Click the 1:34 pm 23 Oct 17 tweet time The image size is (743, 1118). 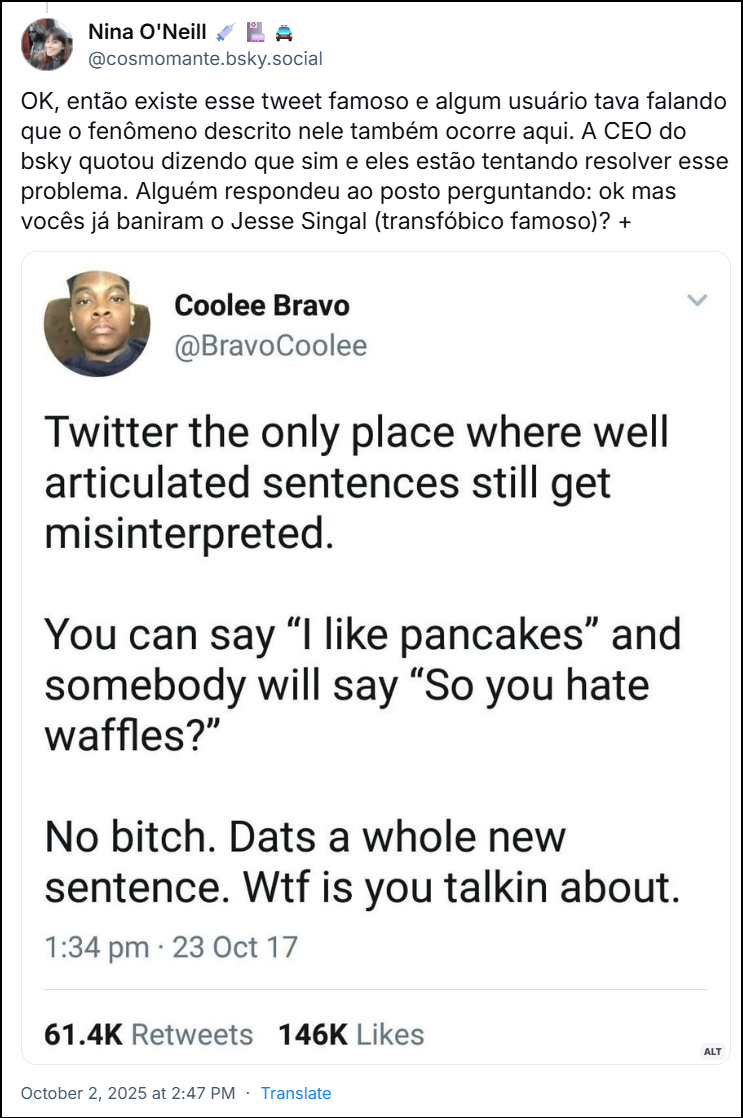pyautogui.click(x=171, y=946)
